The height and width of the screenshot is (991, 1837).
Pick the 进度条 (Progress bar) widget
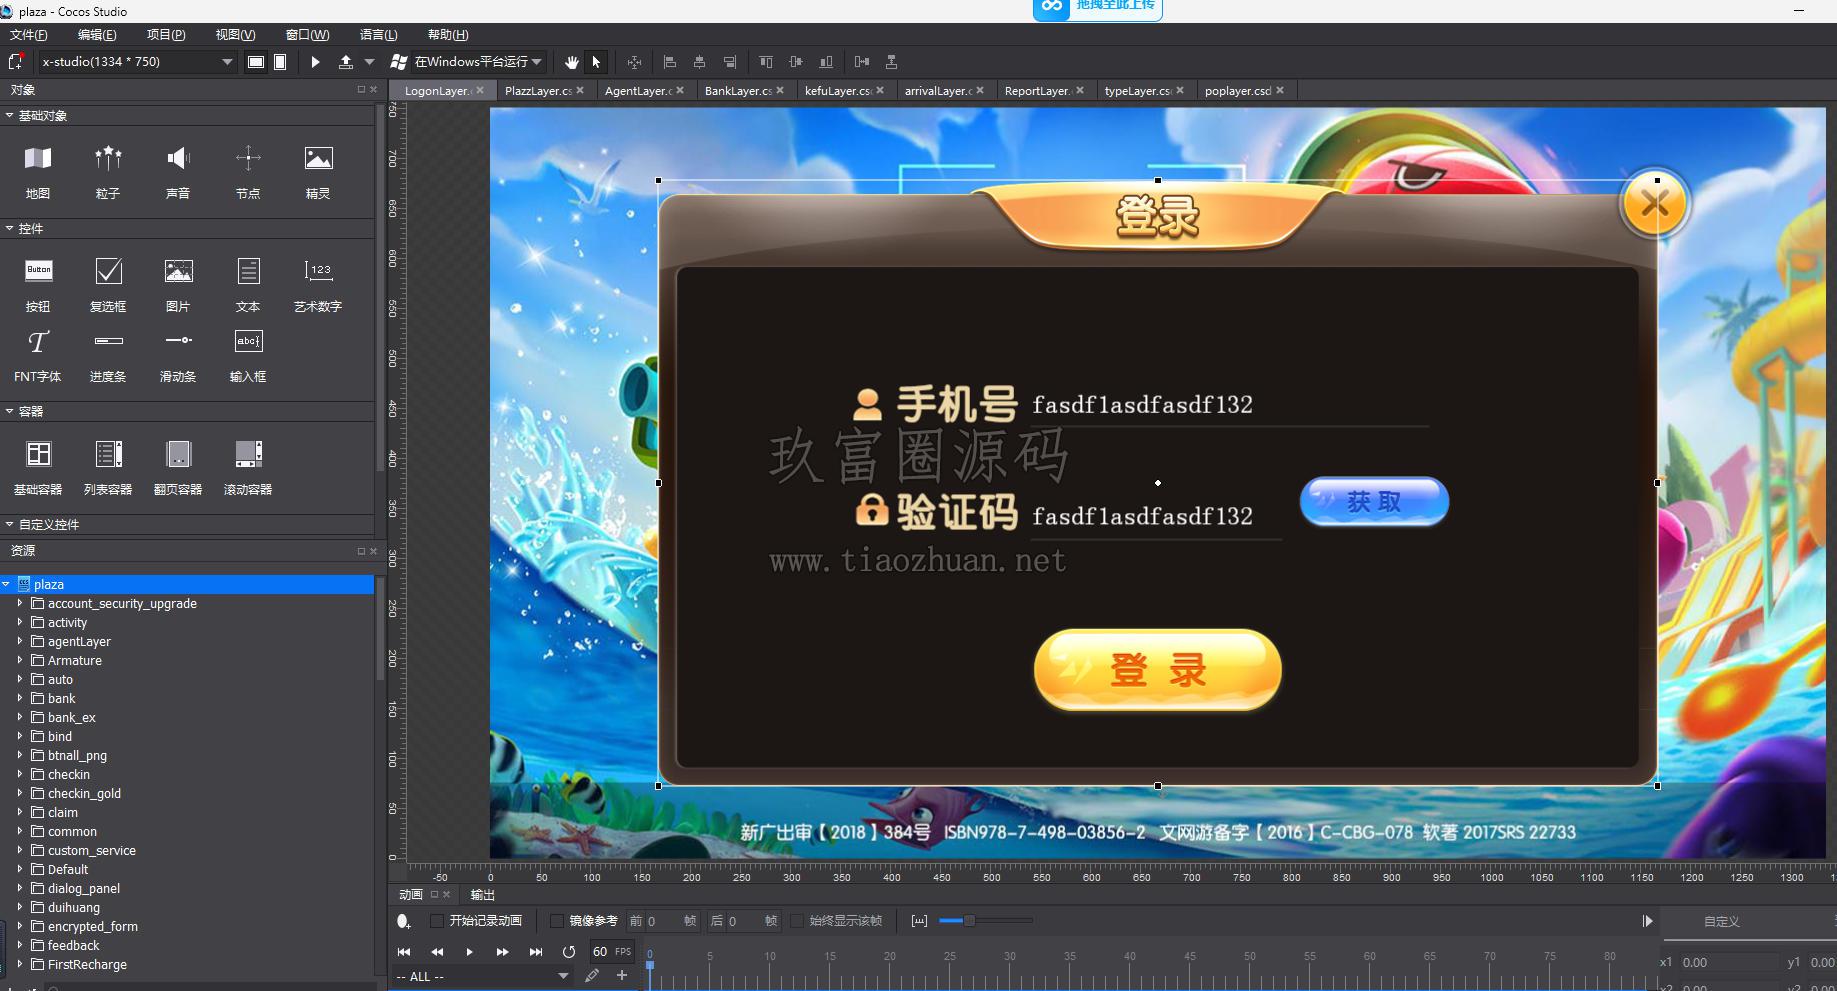pyautogui.click(x=108, y=355)
